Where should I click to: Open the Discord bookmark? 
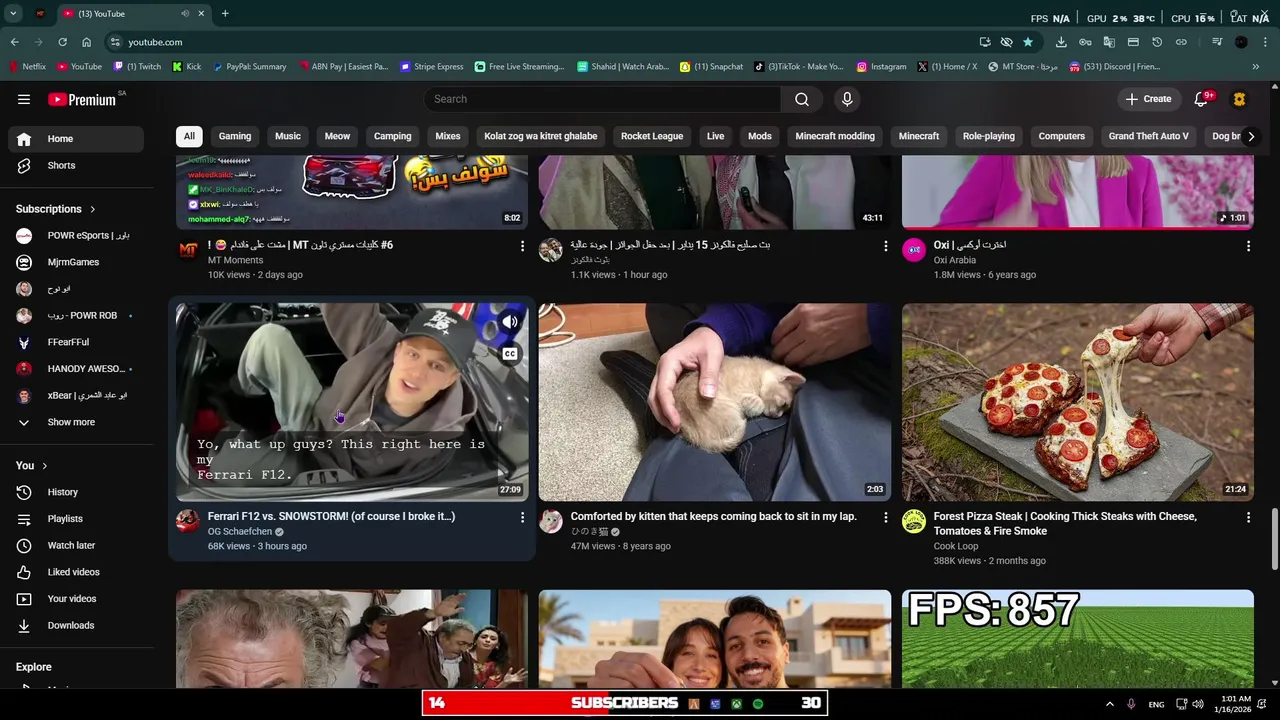point(1115,67)
